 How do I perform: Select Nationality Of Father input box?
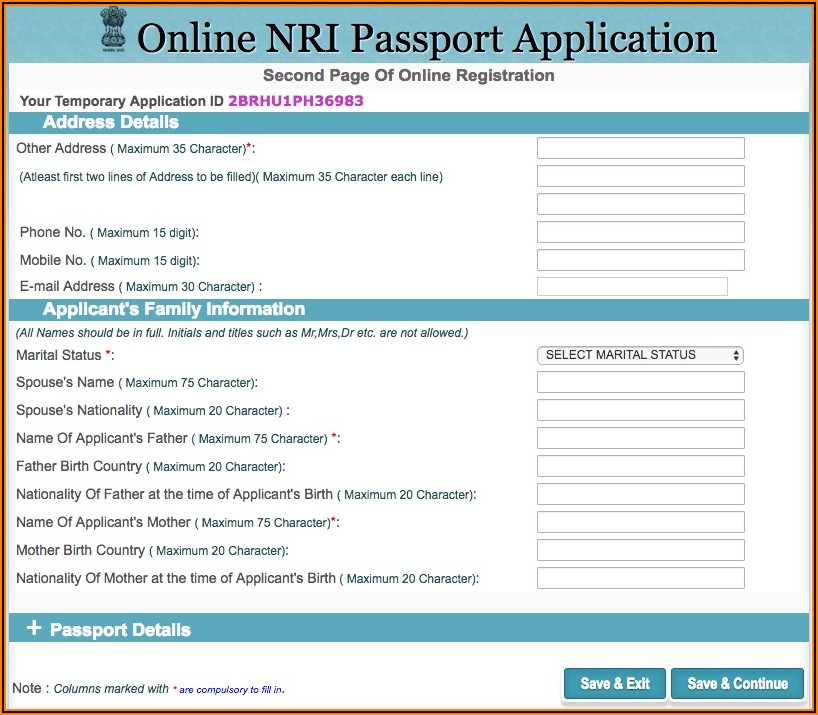click(640, 494)
